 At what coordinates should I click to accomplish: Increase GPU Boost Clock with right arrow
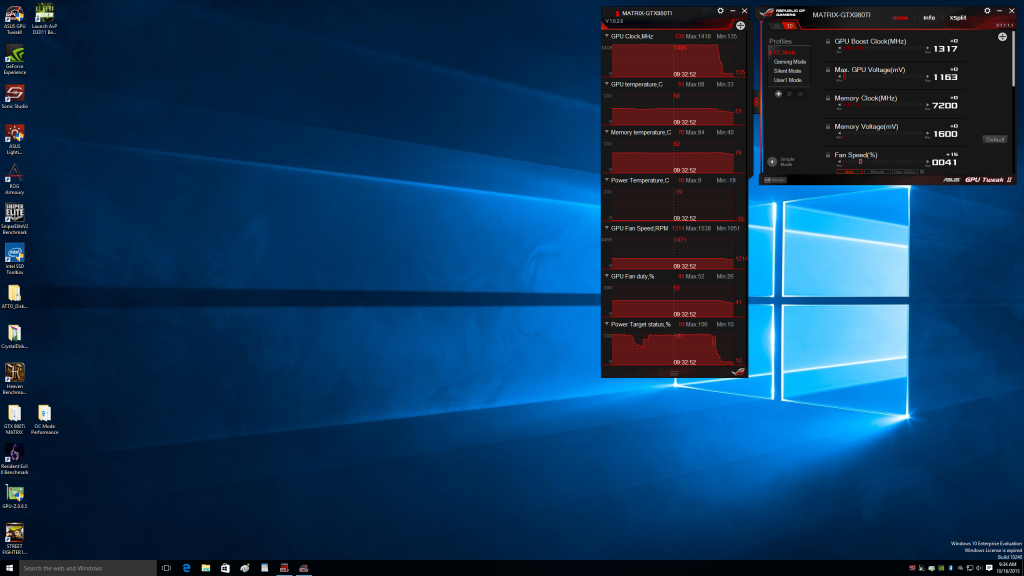(x=927, y=48)
